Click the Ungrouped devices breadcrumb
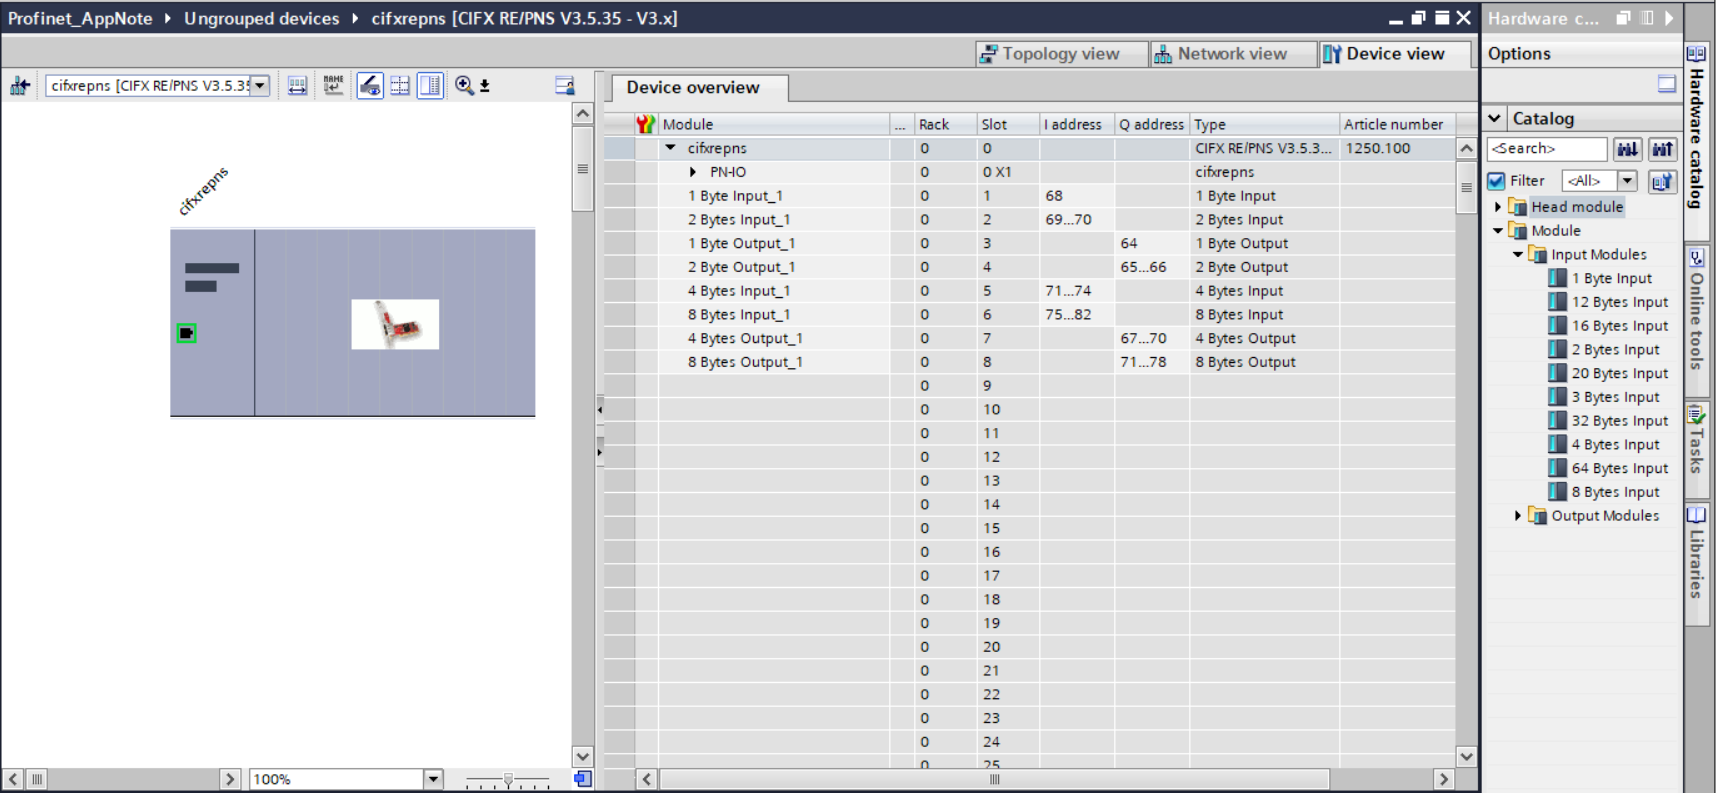Screen dimensions: 1718x793 [261, 18]
